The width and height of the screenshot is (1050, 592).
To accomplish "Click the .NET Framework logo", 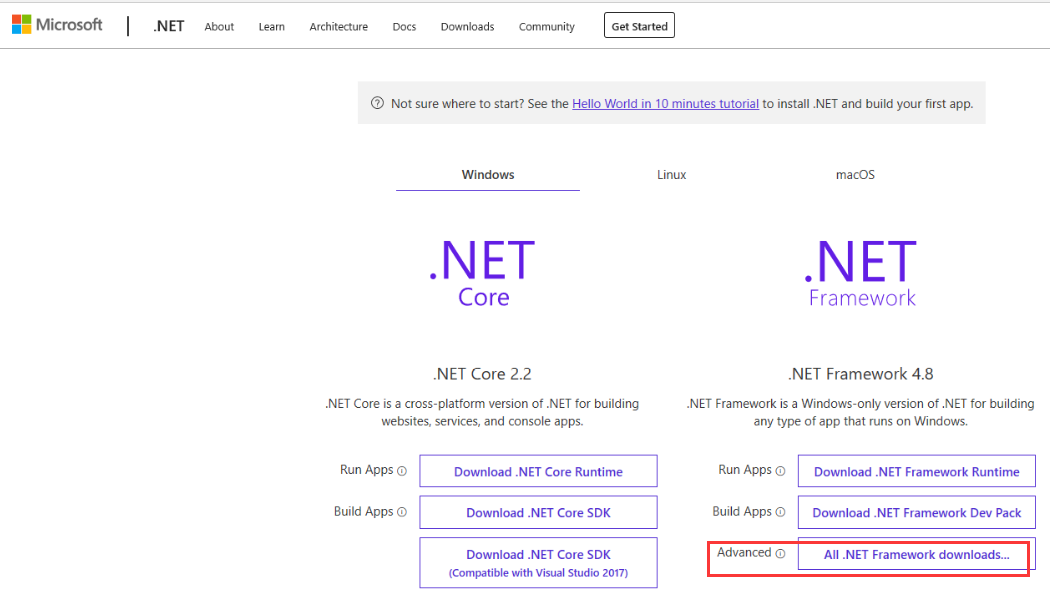I will 860,273.
